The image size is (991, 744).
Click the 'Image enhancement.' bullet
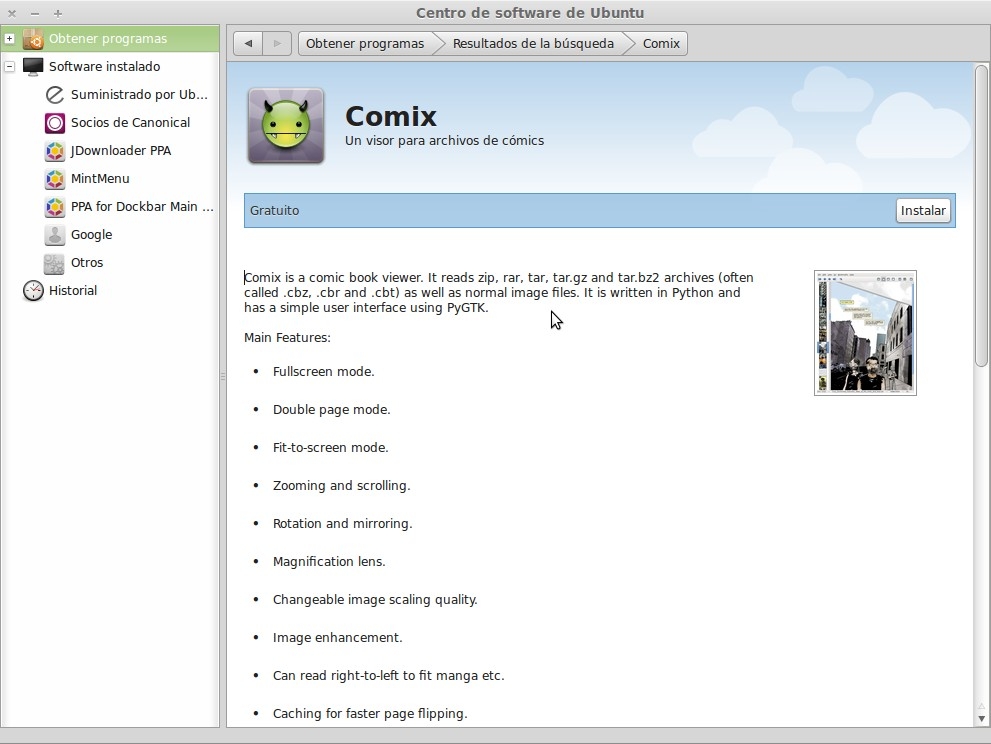pos(337,637)
